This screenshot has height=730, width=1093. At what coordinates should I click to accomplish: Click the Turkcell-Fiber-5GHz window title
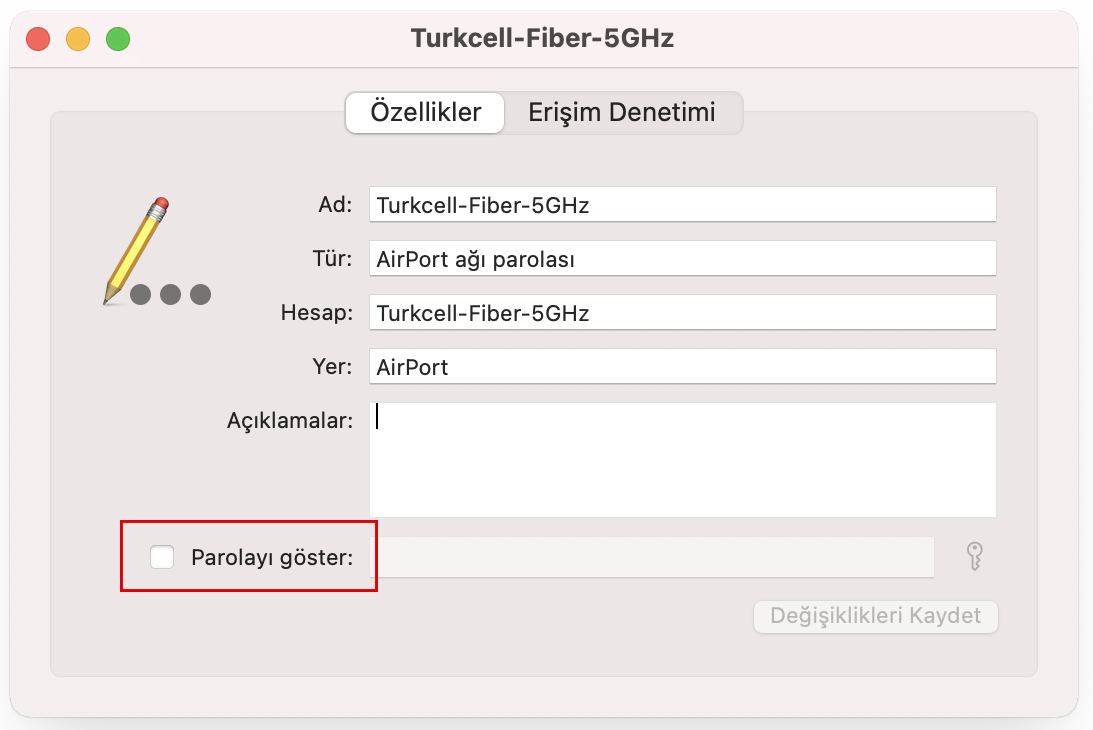tap(542, 38)
